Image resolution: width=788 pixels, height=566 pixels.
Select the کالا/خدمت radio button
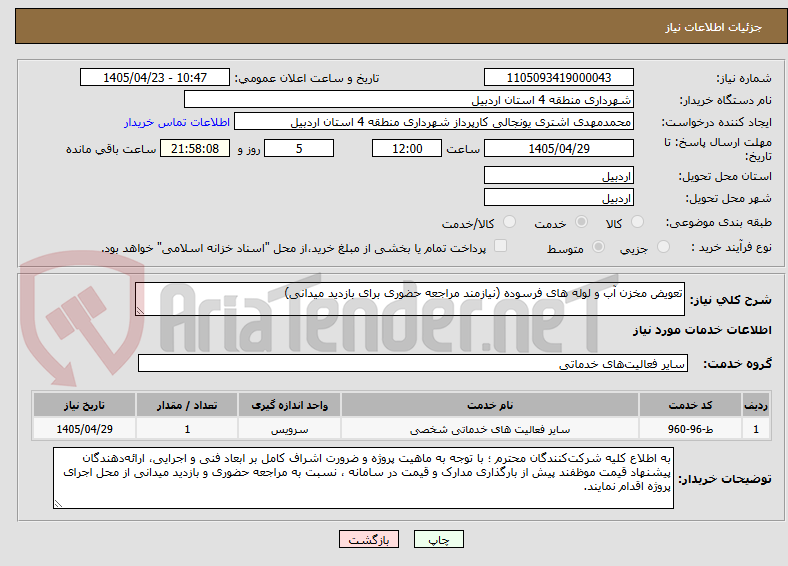pyautogui.click(x=510, y=222)
